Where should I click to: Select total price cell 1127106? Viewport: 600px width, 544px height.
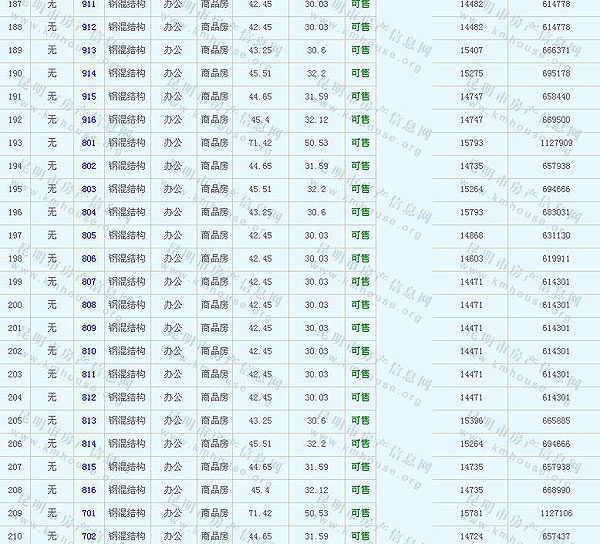pos(556,513)
